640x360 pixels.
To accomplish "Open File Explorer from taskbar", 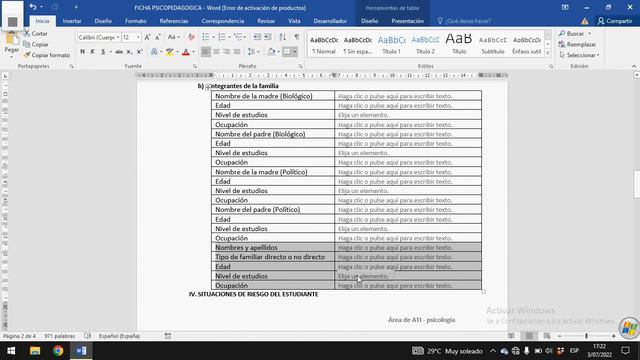I will 35,351.
